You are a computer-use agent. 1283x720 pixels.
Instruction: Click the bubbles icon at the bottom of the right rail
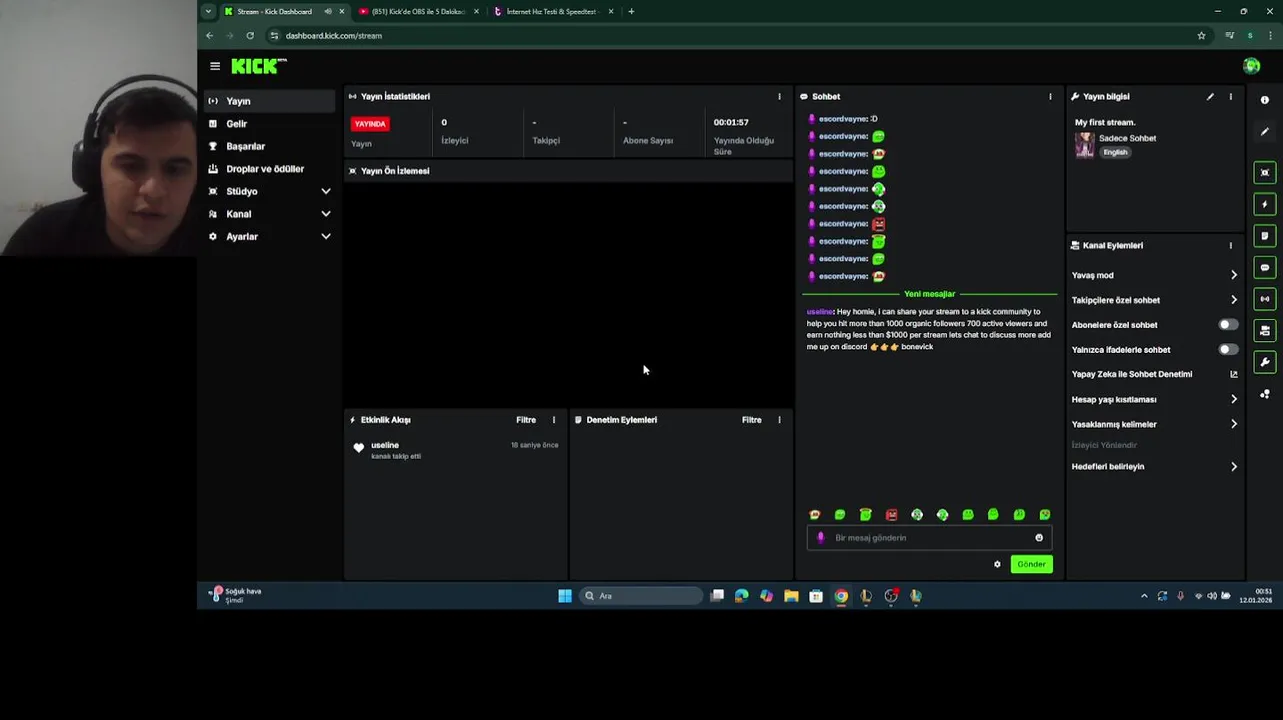(x=1265, y=394)
